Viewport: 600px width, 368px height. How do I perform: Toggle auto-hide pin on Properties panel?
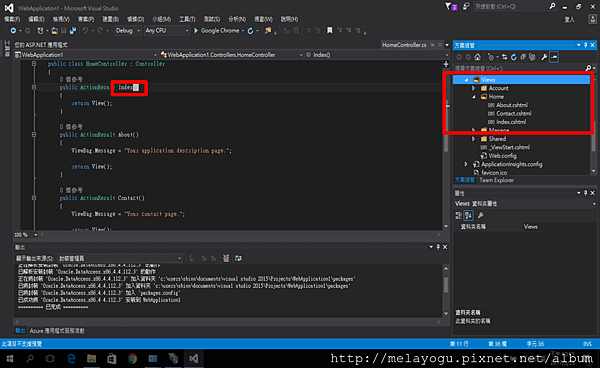[585, 193]
